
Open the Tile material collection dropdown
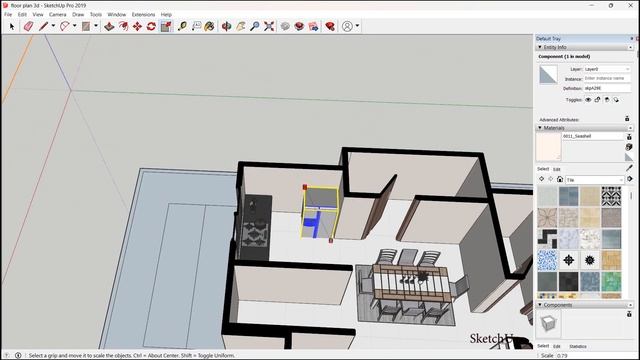point(595,180)
